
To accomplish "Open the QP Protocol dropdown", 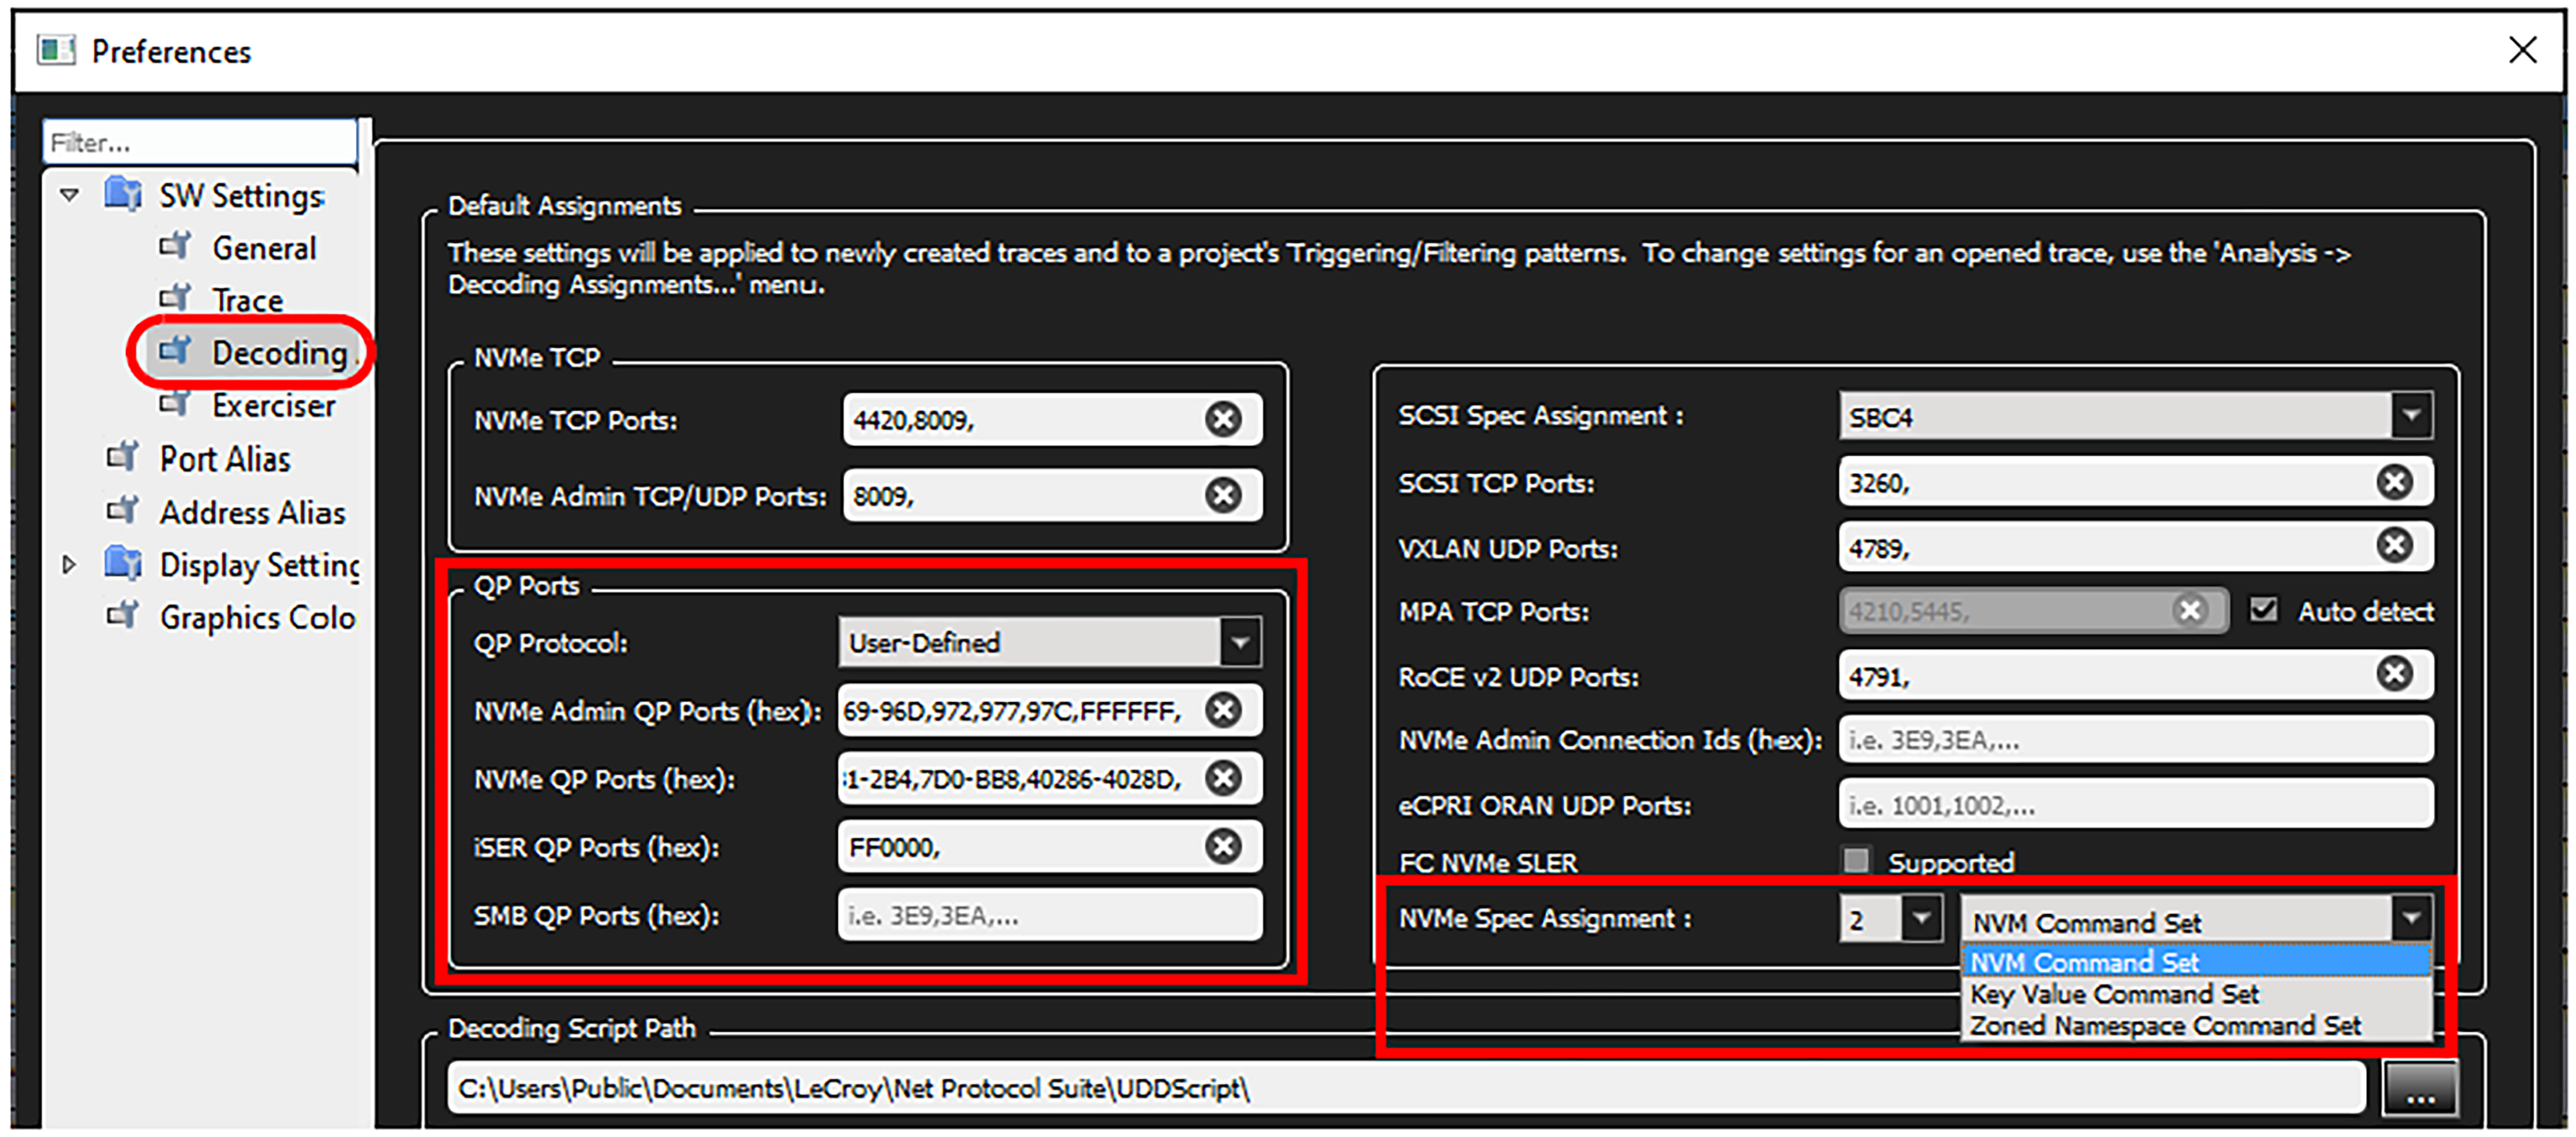I will 1240,642.
